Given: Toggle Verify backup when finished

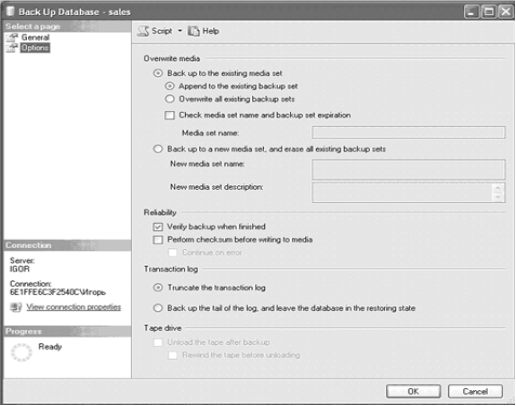Looking at the screenshot, I should (158, 227).
